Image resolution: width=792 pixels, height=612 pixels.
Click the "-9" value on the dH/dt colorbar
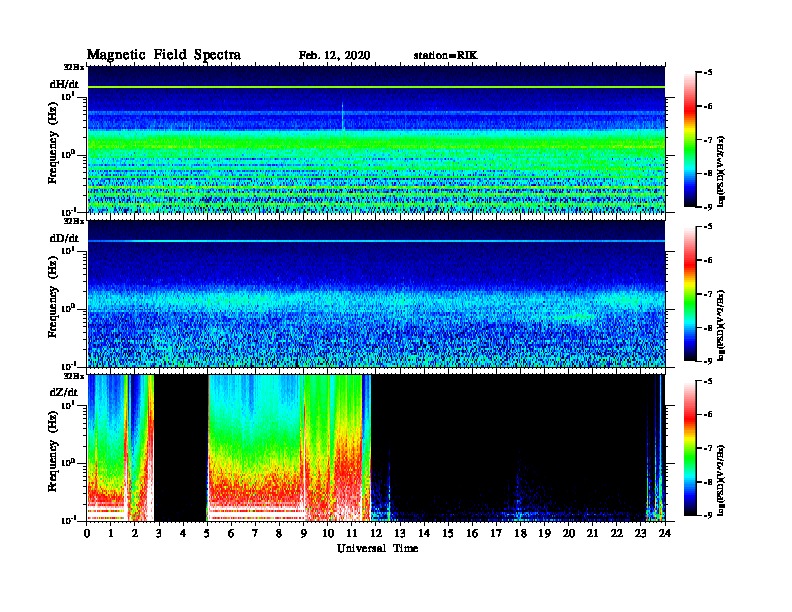708,207
